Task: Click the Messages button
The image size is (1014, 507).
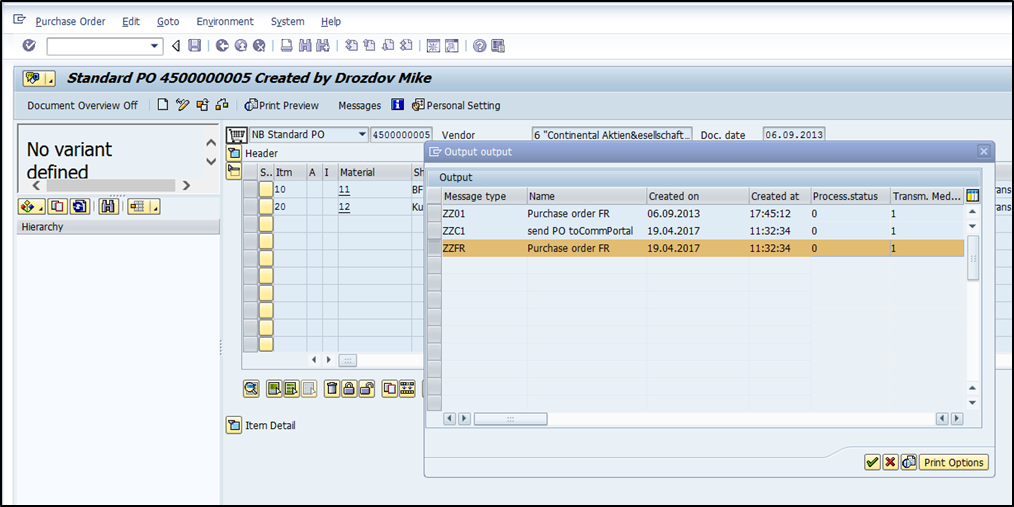Action: (x=360, y=105)
